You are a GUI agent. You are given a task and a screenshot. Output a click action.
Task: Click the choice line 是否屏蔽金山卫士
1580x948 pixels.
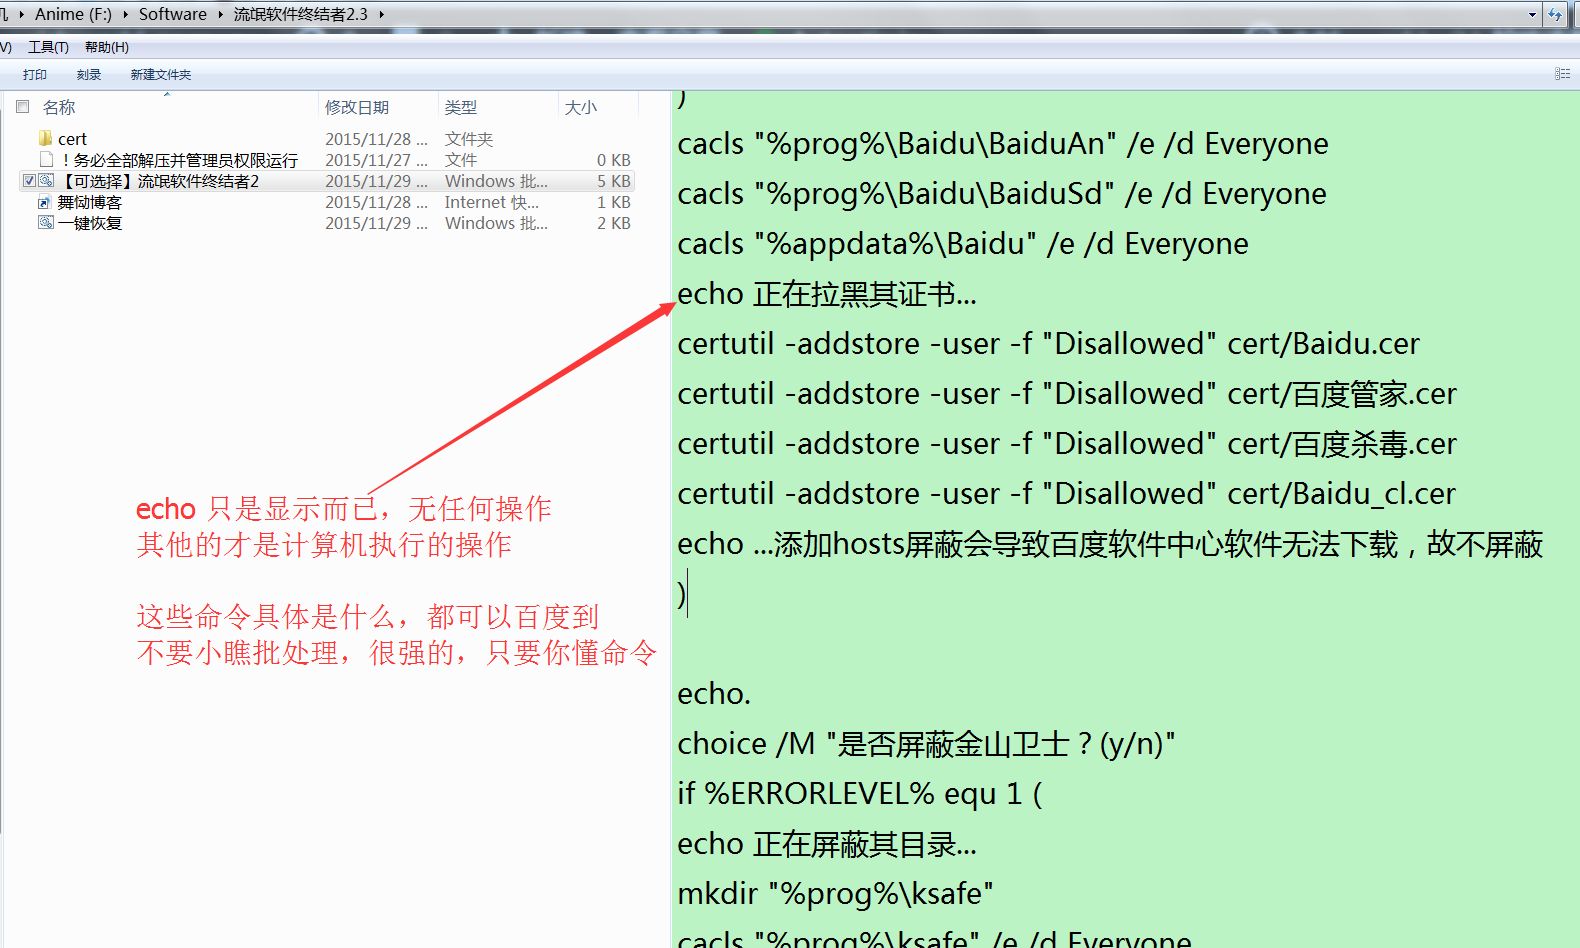926,744
